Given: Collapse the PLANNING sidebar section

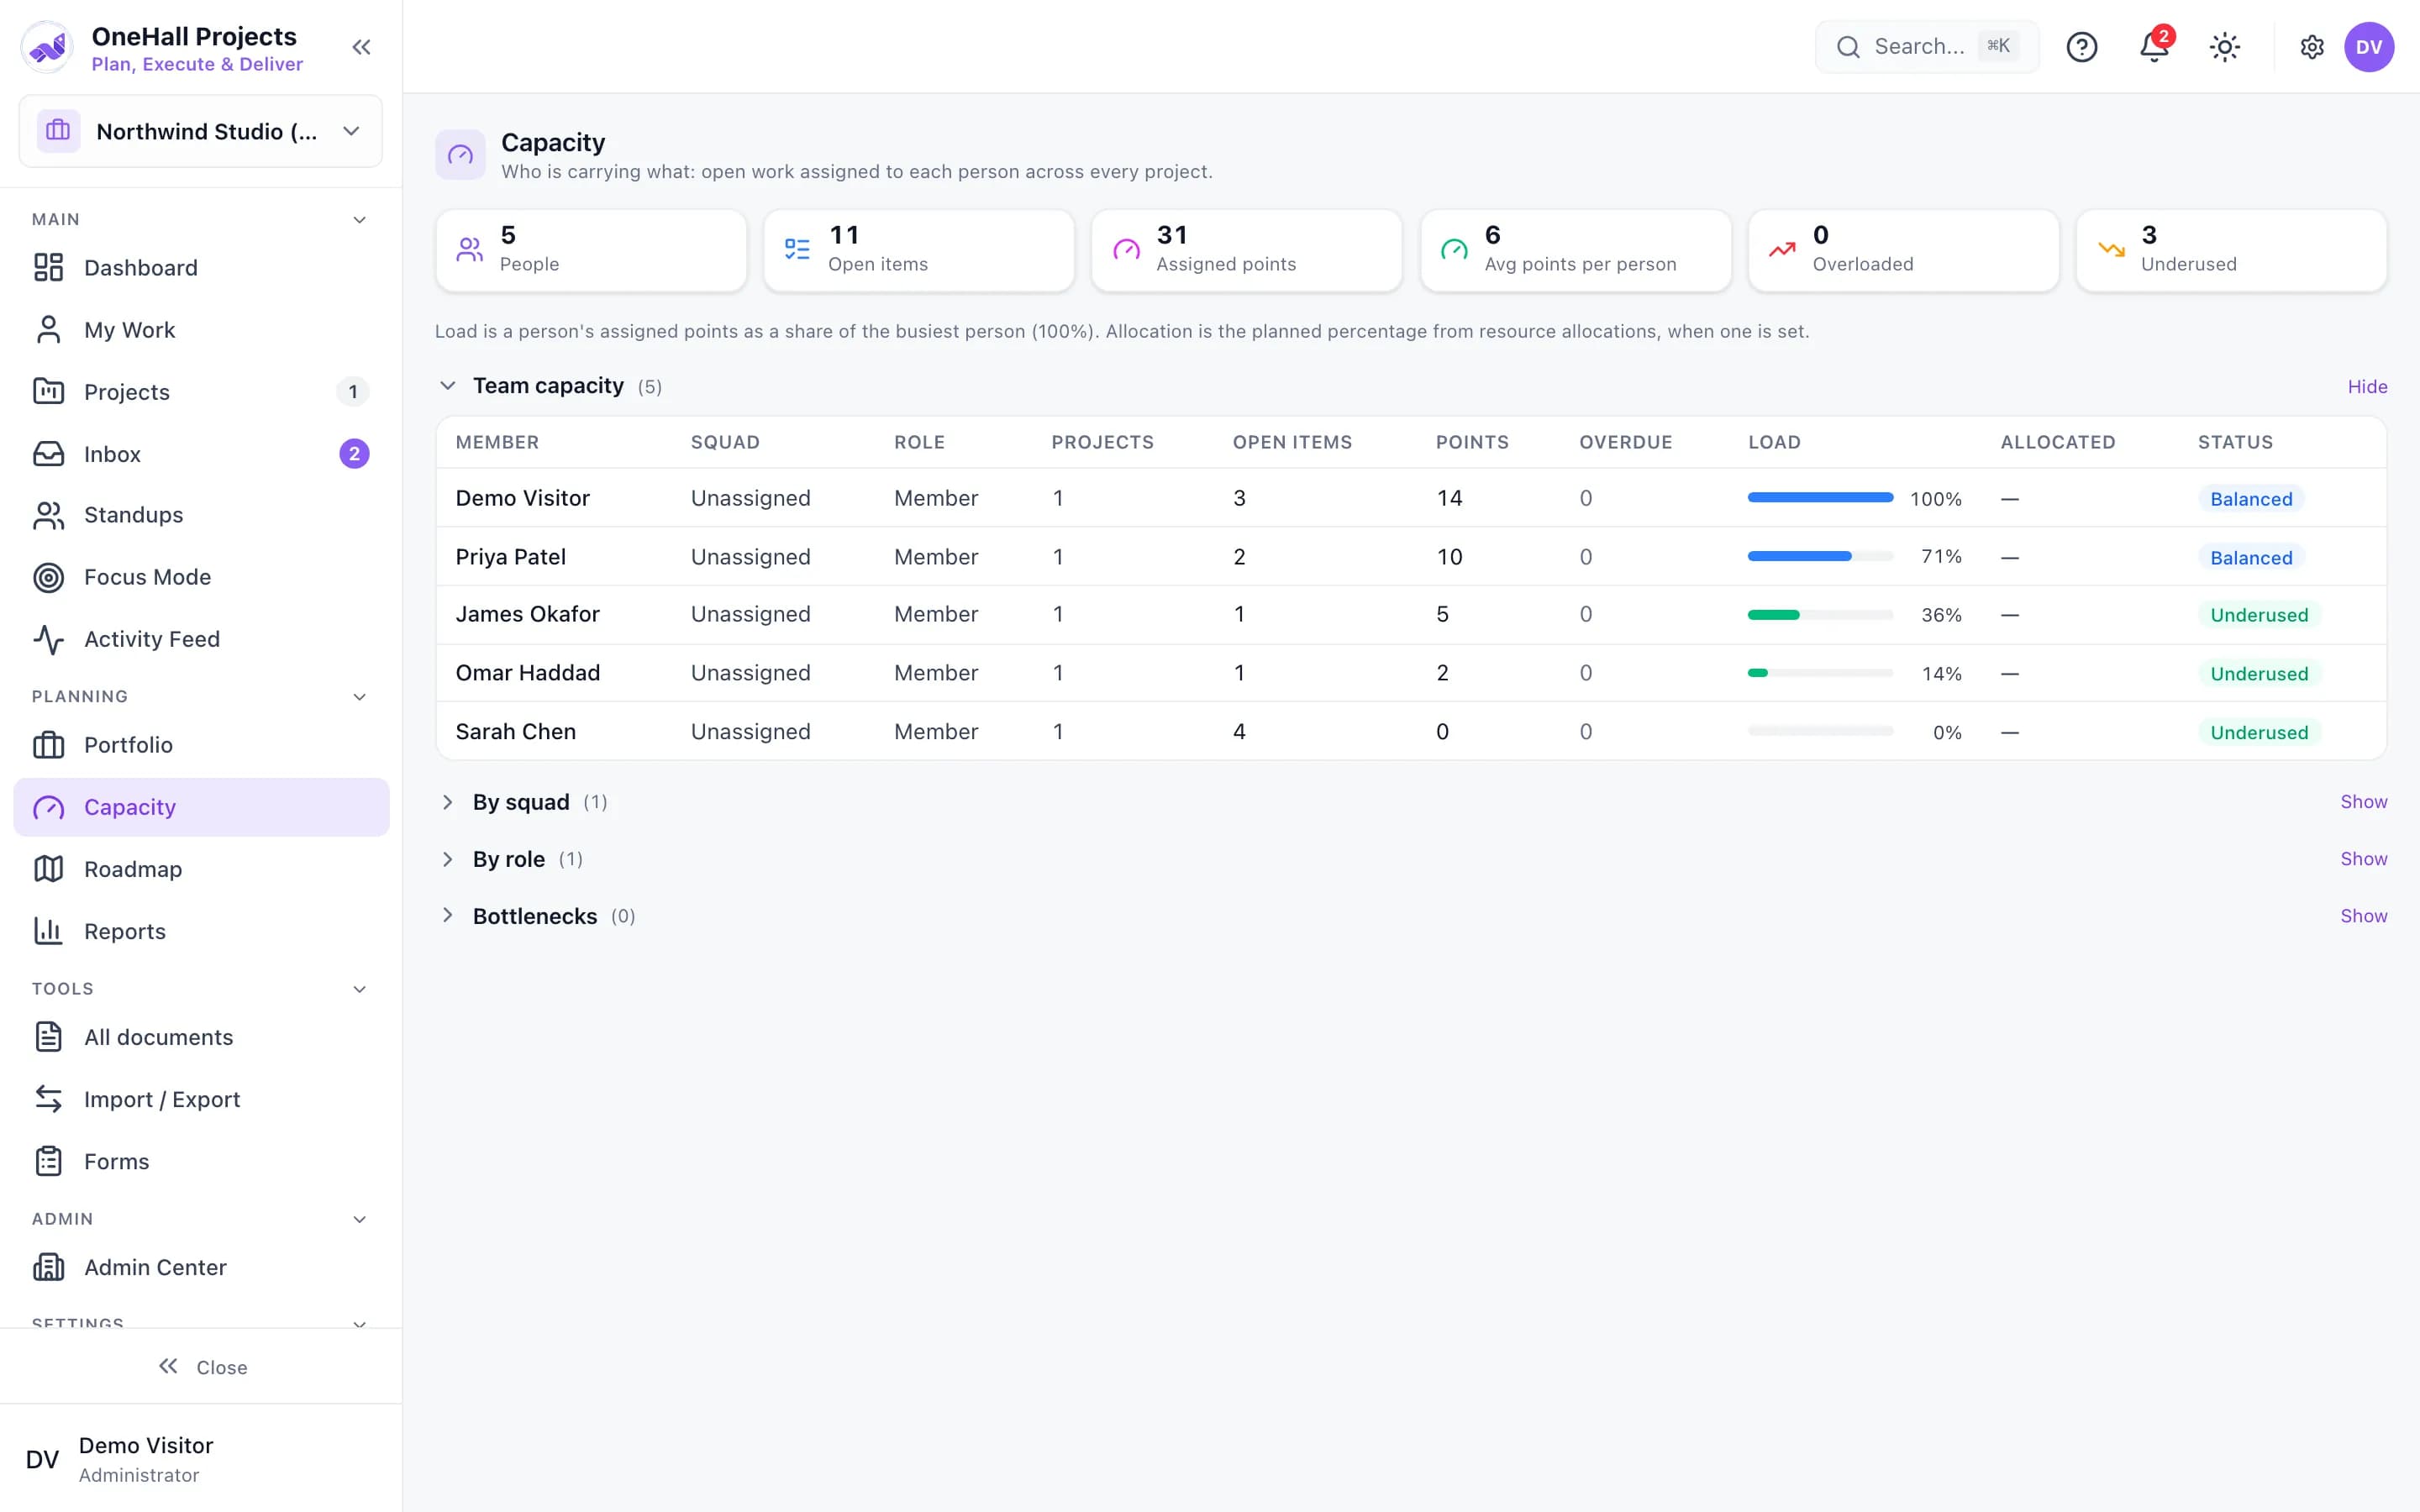Looking at the screenshot, I should click(x=359, y=696).
